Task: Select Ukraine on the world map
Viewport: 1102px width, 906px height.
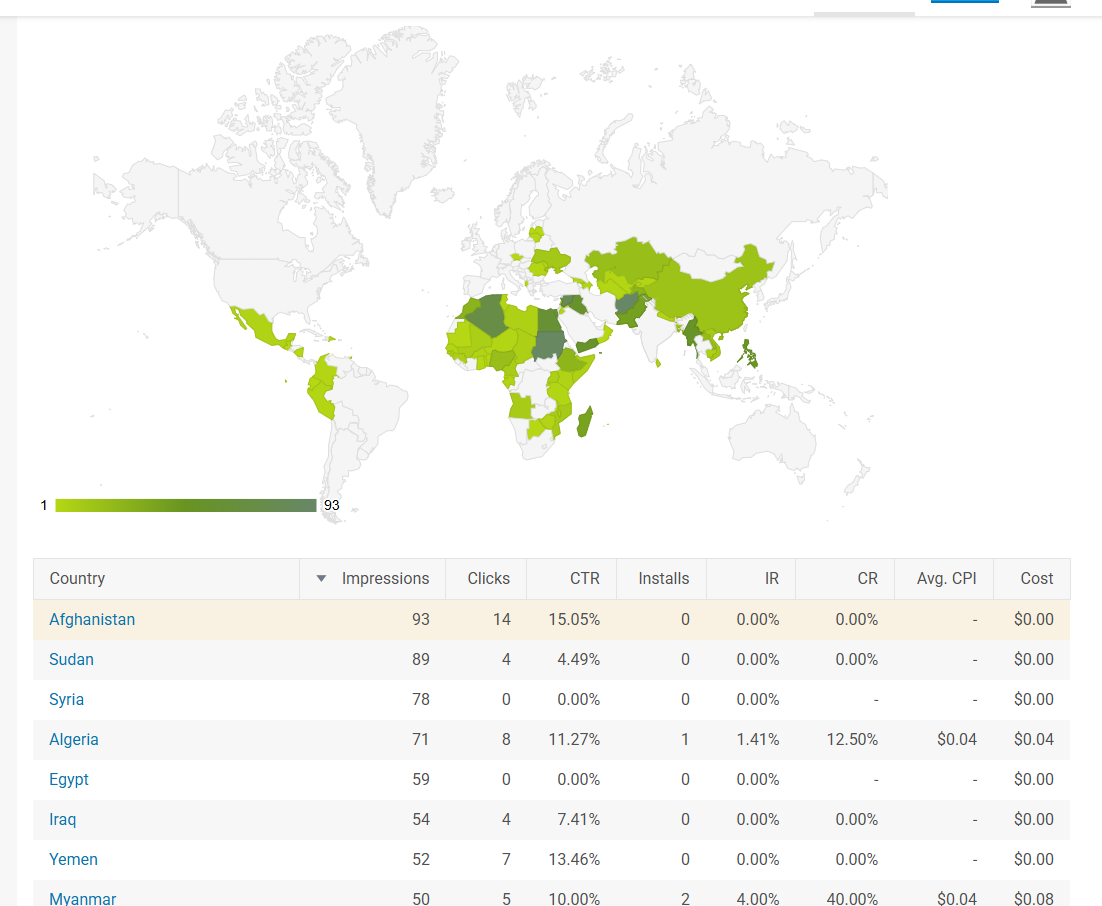Action: point(550,260)
